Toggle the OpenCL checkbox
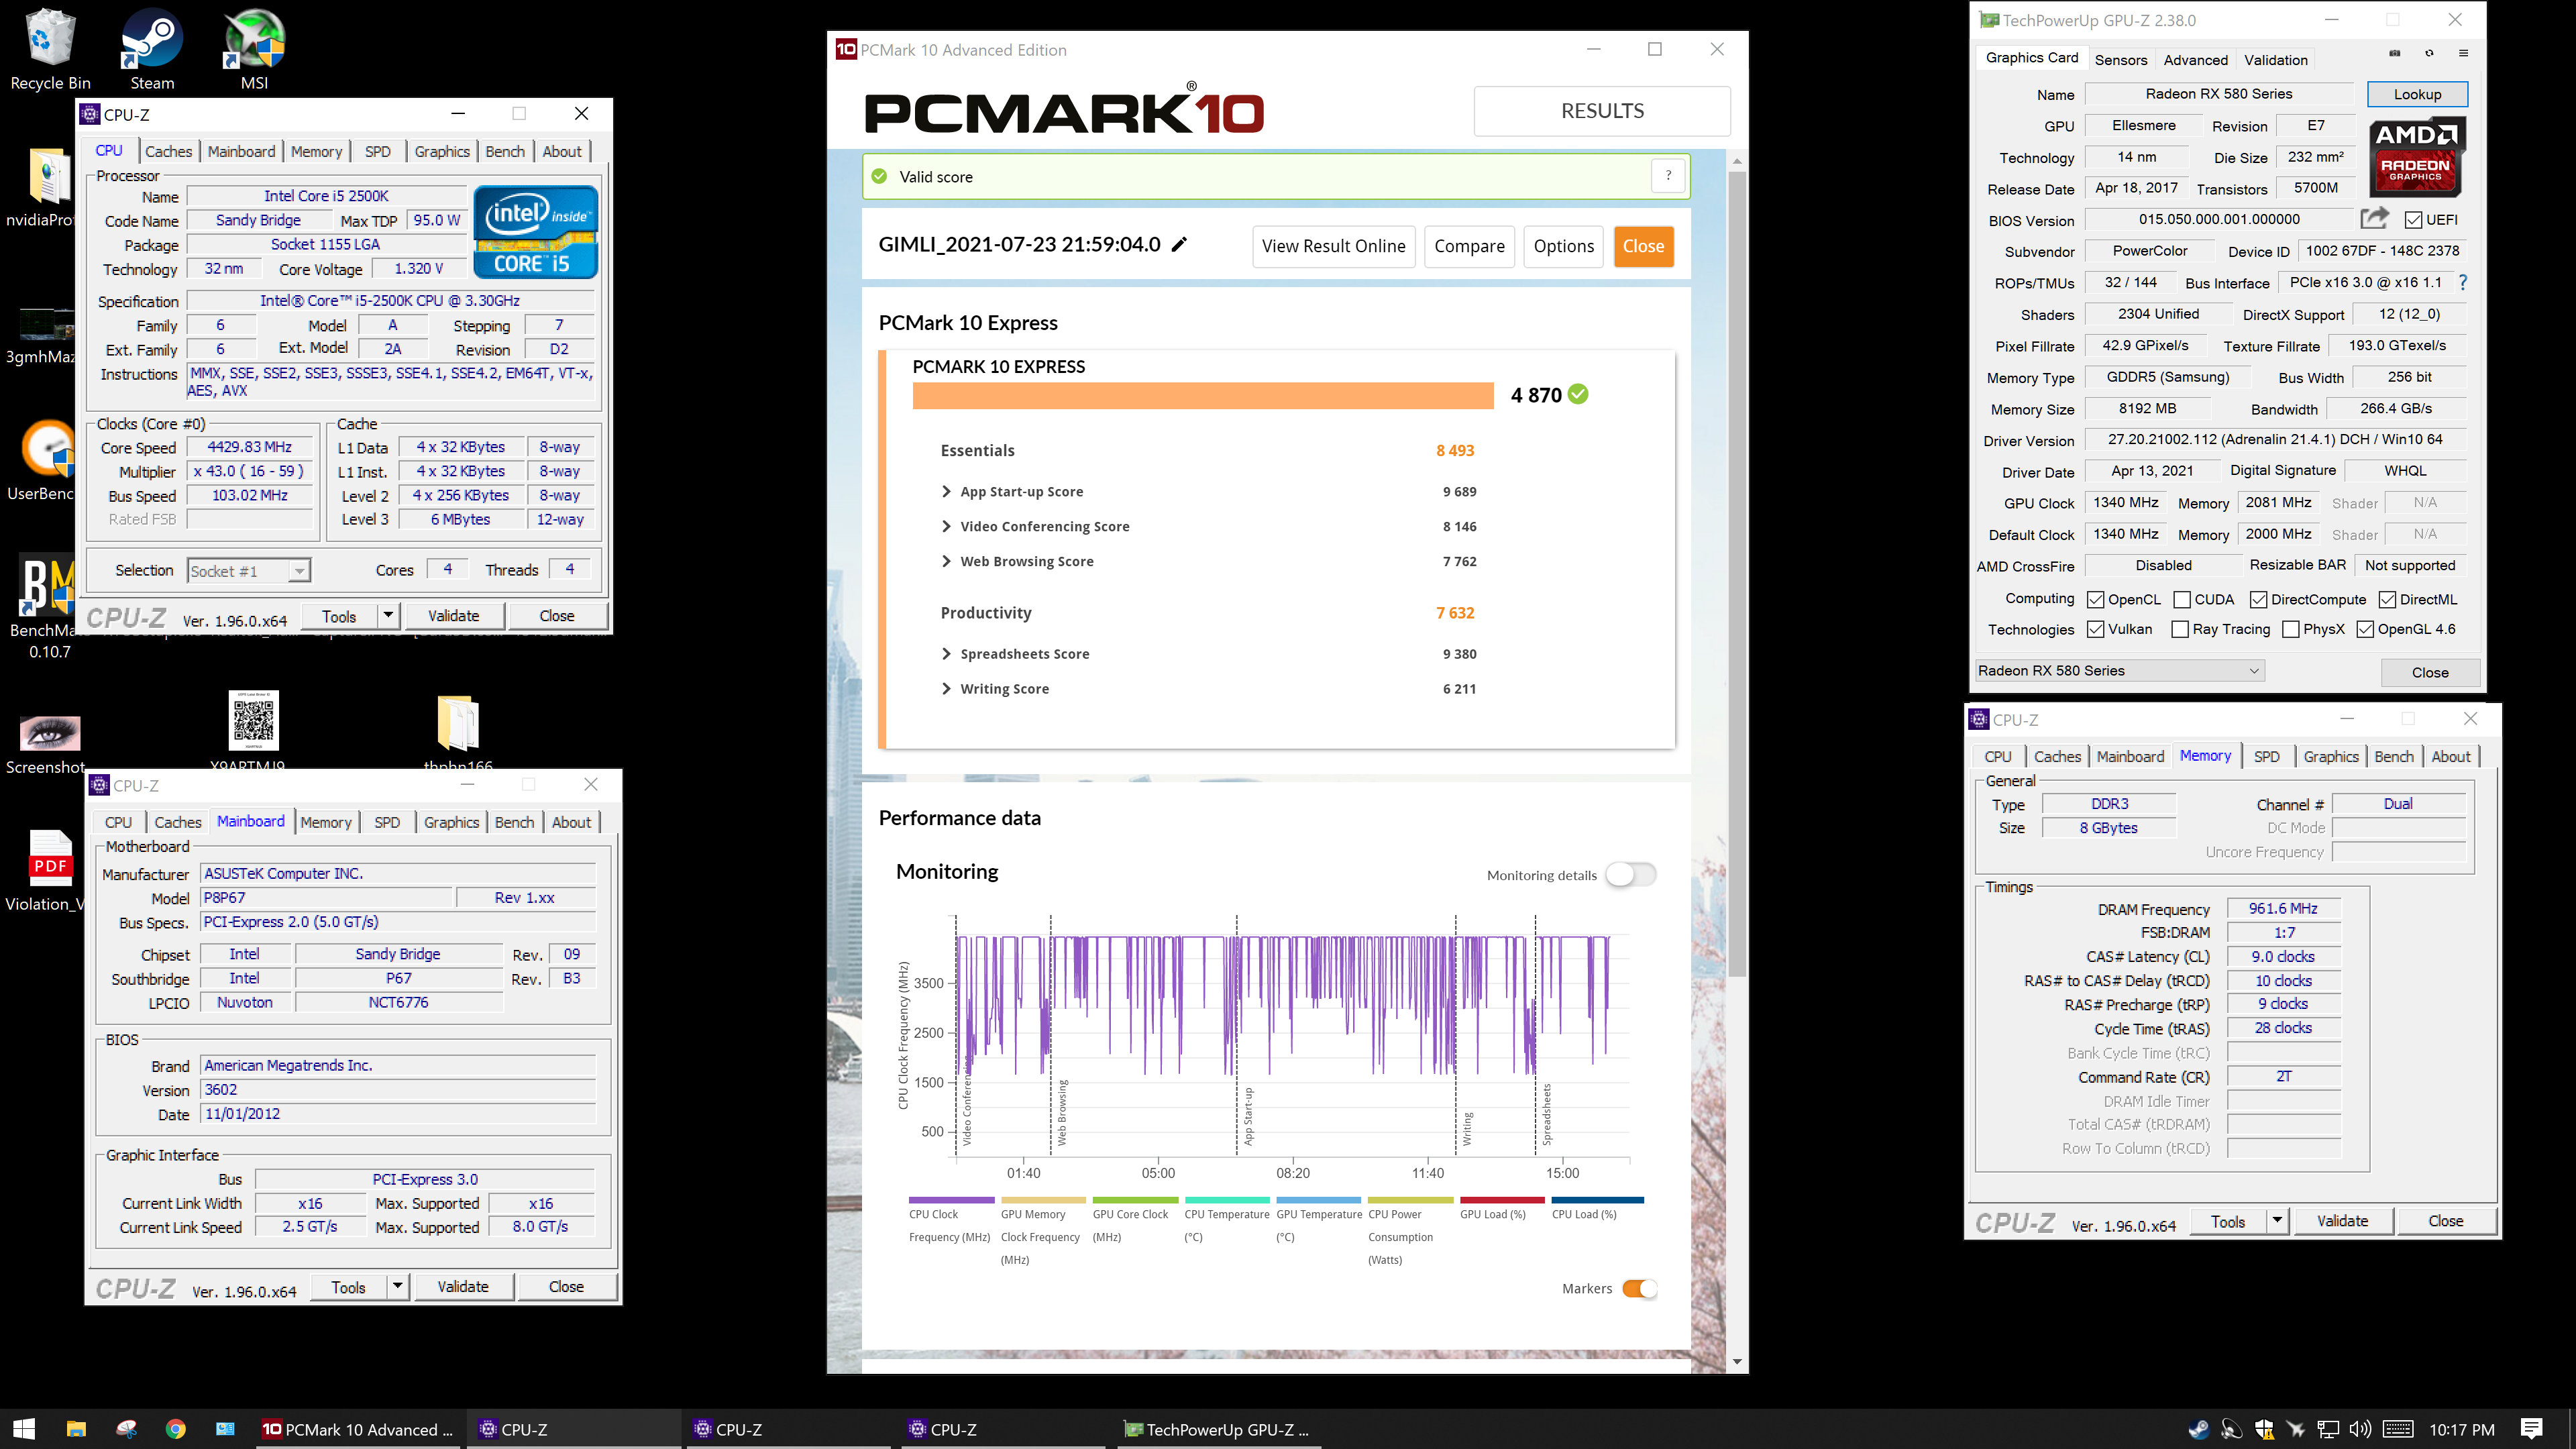Viewport: 2576px width, 1449px height. click(x=2096, y=599)
